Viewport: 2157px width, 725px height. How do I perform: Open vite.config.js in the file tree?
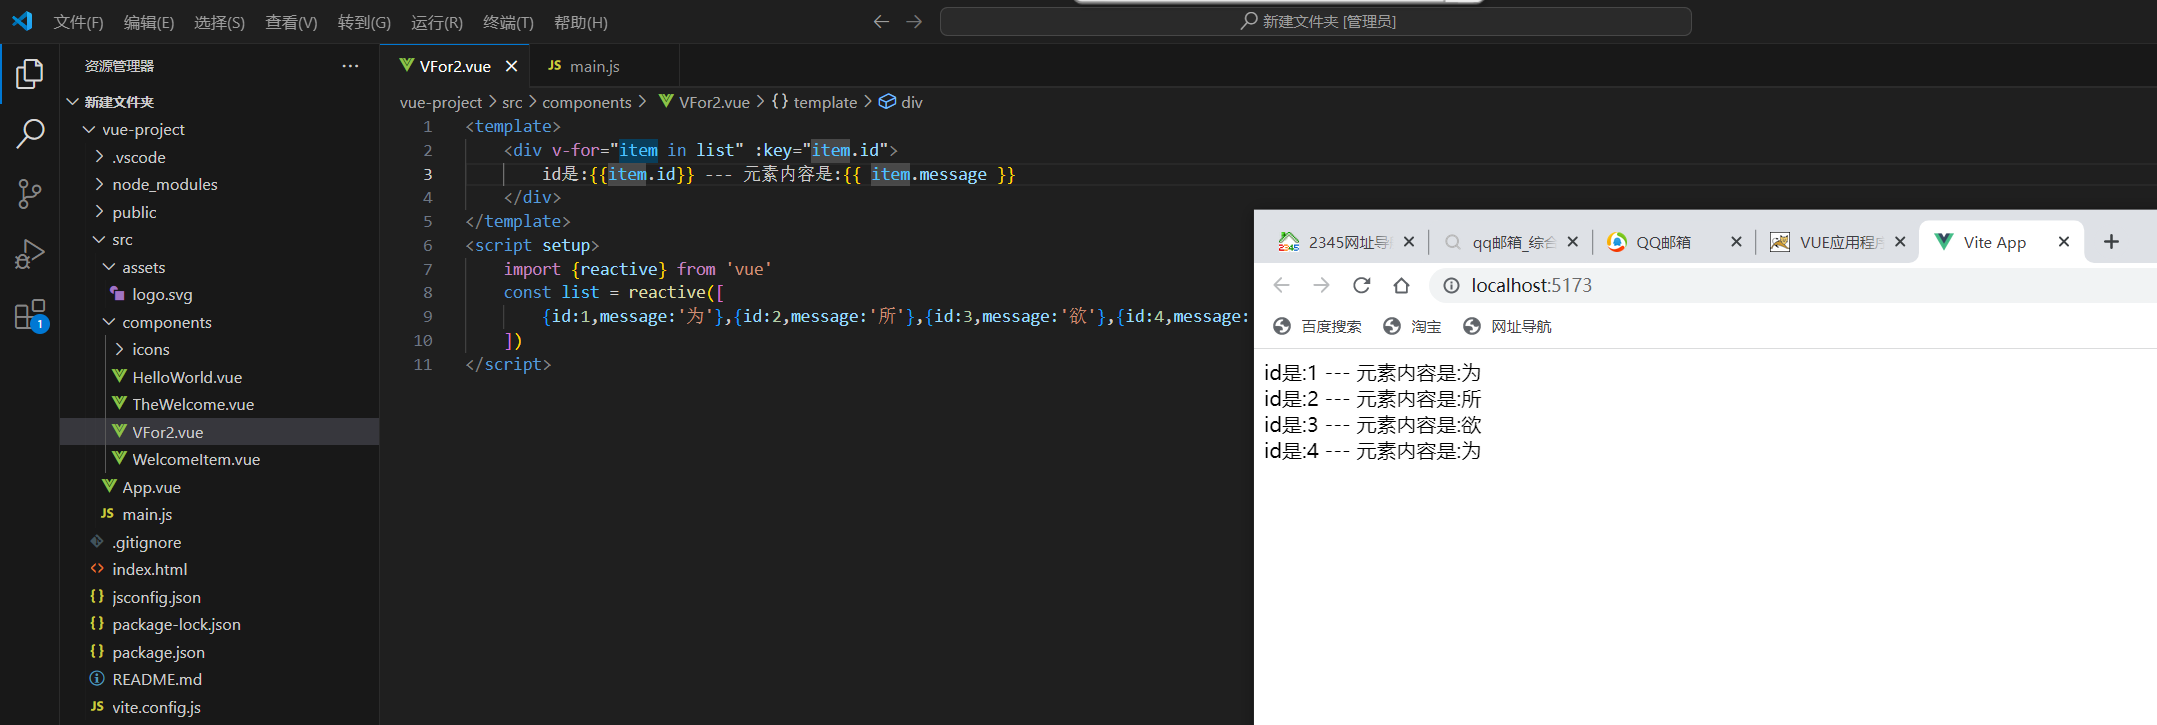(156, 707)
